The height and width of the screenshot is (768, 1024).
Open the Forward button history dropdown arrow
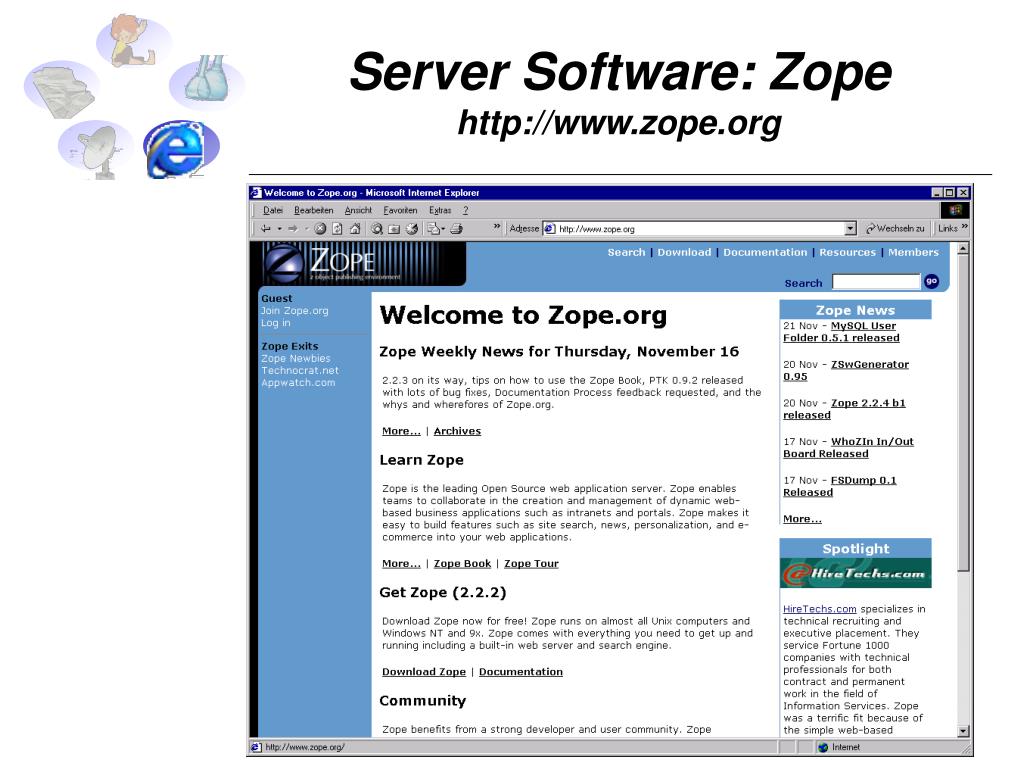pyautogui.click(x=306, y=229)
